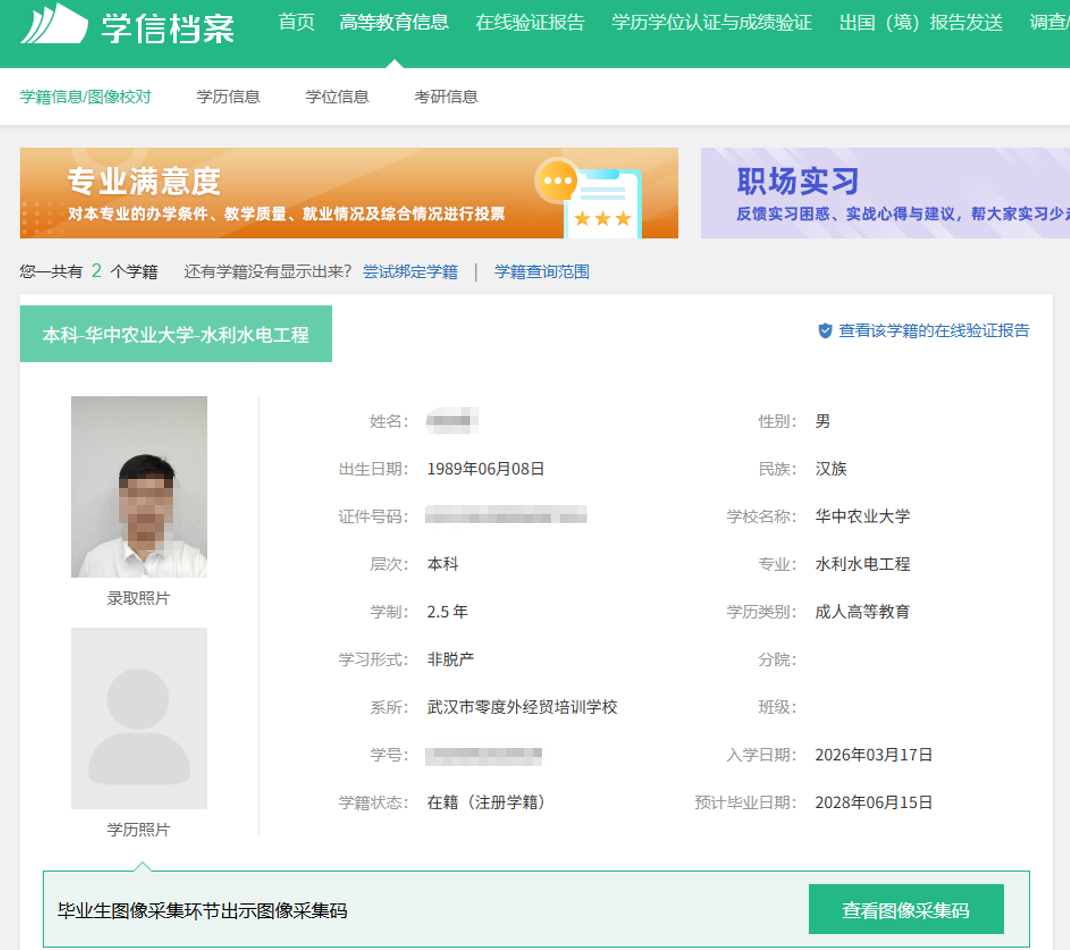Open 查看该学籍的在线验证报告 link

[934, 331]
